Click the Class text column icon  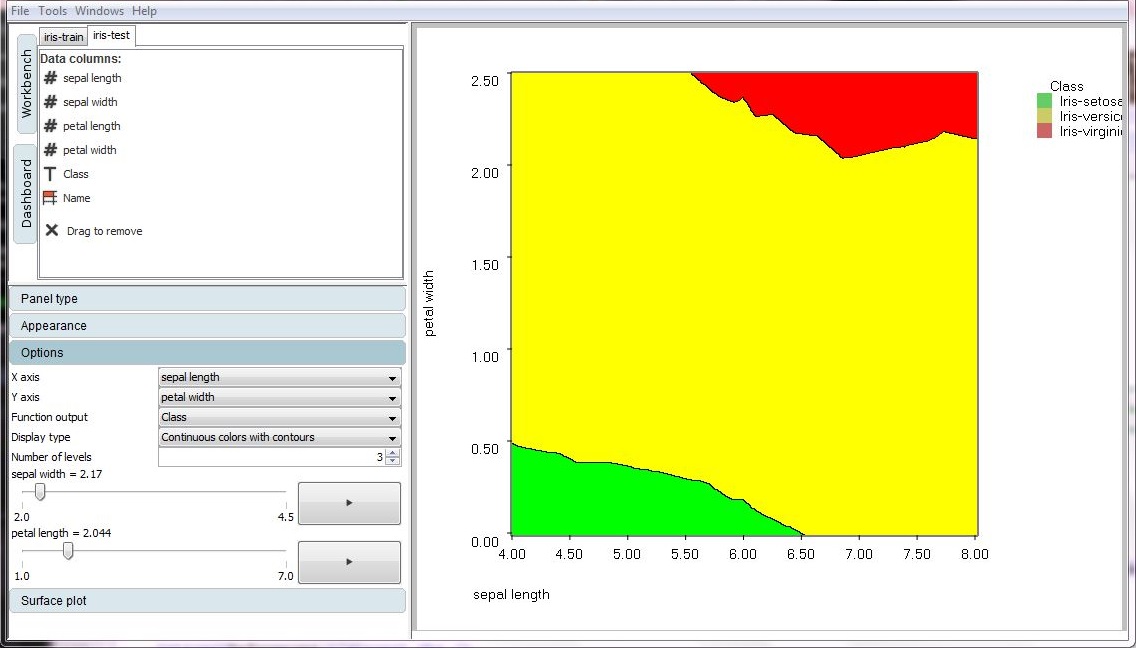click(x=51, y=174)
